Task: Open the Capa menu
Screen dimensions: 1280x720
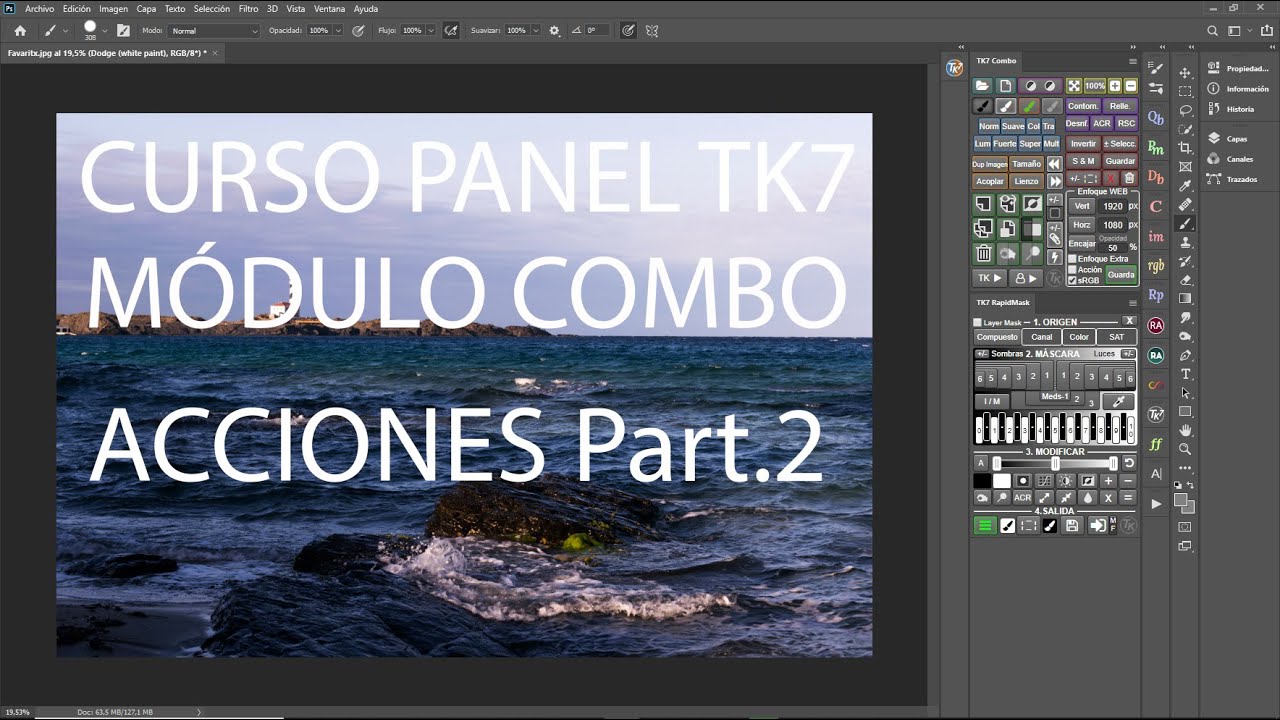Action: coord(146,8)
